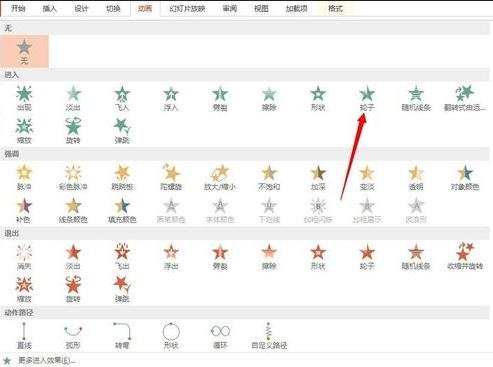This screenshot has height=367, width=493.
Task: Choose the 浮入 entrance effect
Action: coord(171,98)
